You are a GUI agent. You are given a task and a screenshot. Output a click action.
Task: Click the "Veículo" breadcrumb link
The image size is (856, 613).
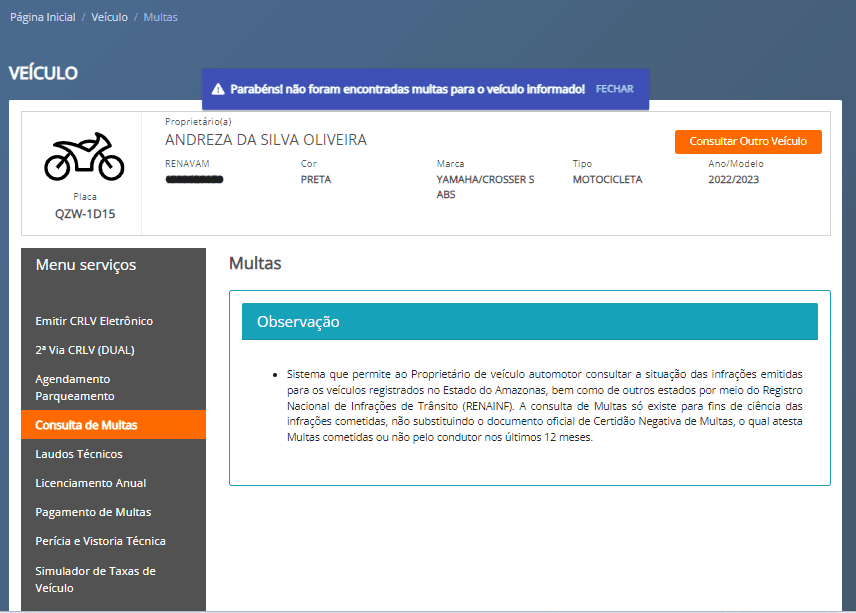109,17
